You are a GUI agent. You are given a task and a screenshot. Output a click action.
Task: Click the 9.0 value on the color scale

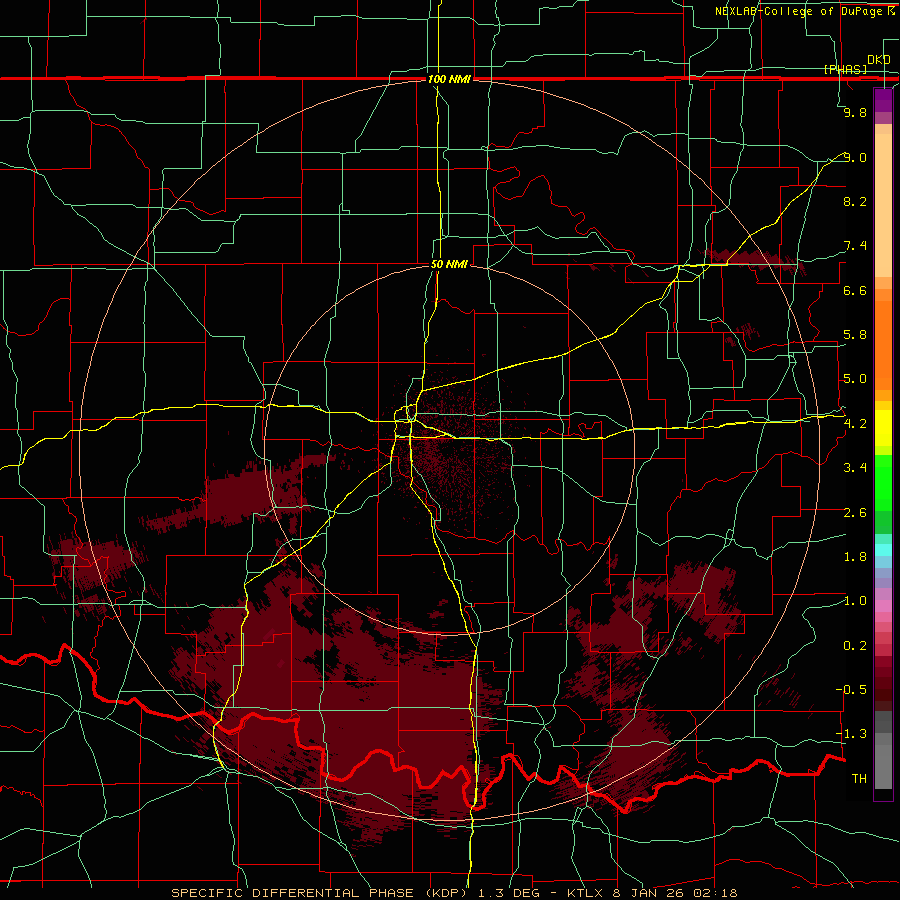point(855,157)
